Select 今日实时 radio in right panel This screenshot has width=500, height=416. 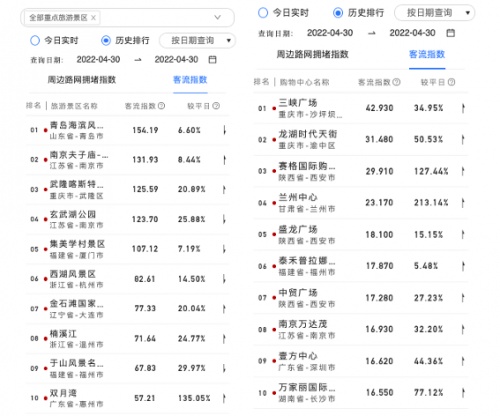tap(263, 13)
